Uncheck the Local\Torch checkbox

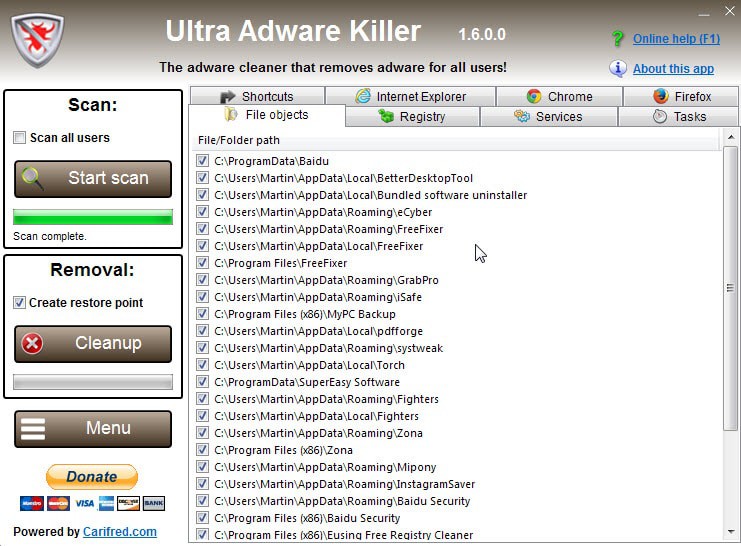tap(202, 365)
